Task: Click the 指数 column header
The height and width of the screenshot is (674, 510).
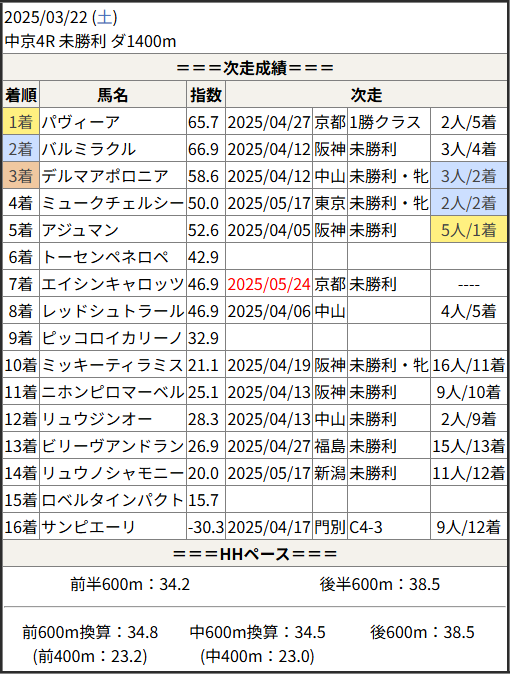Action: (206, 95)
